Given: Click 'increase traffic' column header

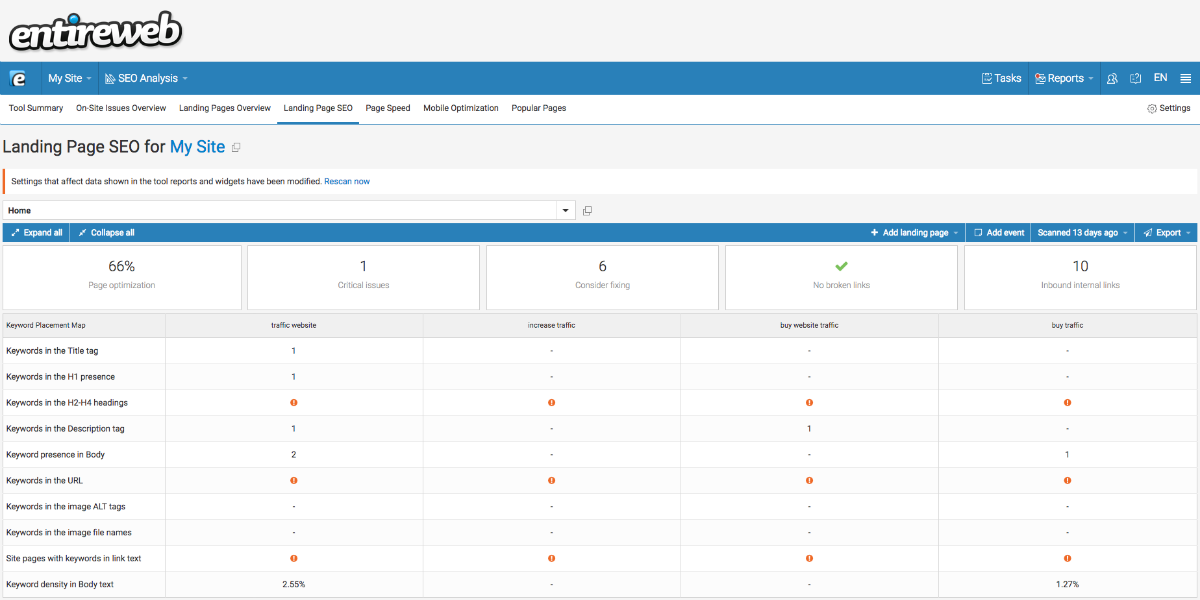Looking at the screenshot, I should click(551, 325).
